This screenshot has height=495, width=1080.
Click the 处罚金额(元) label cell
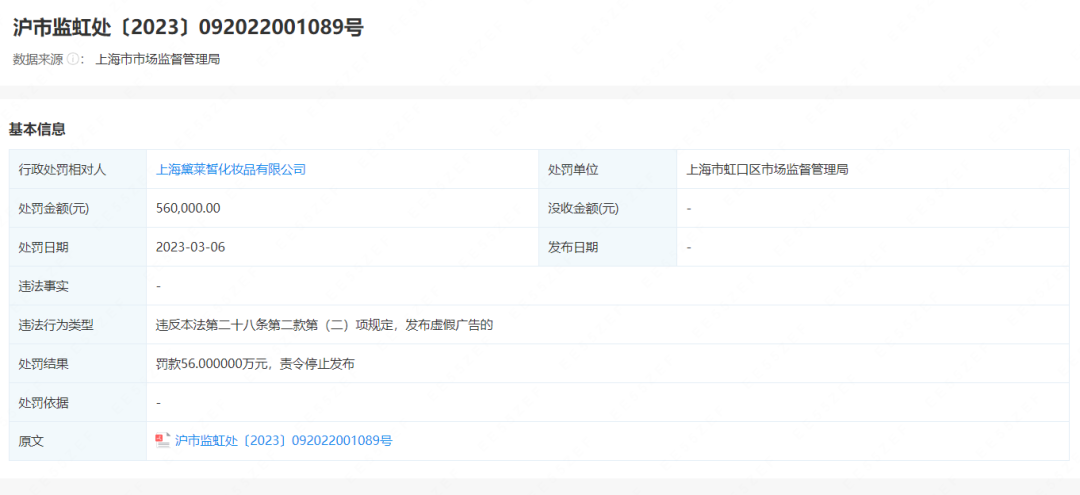coord(78,208)
